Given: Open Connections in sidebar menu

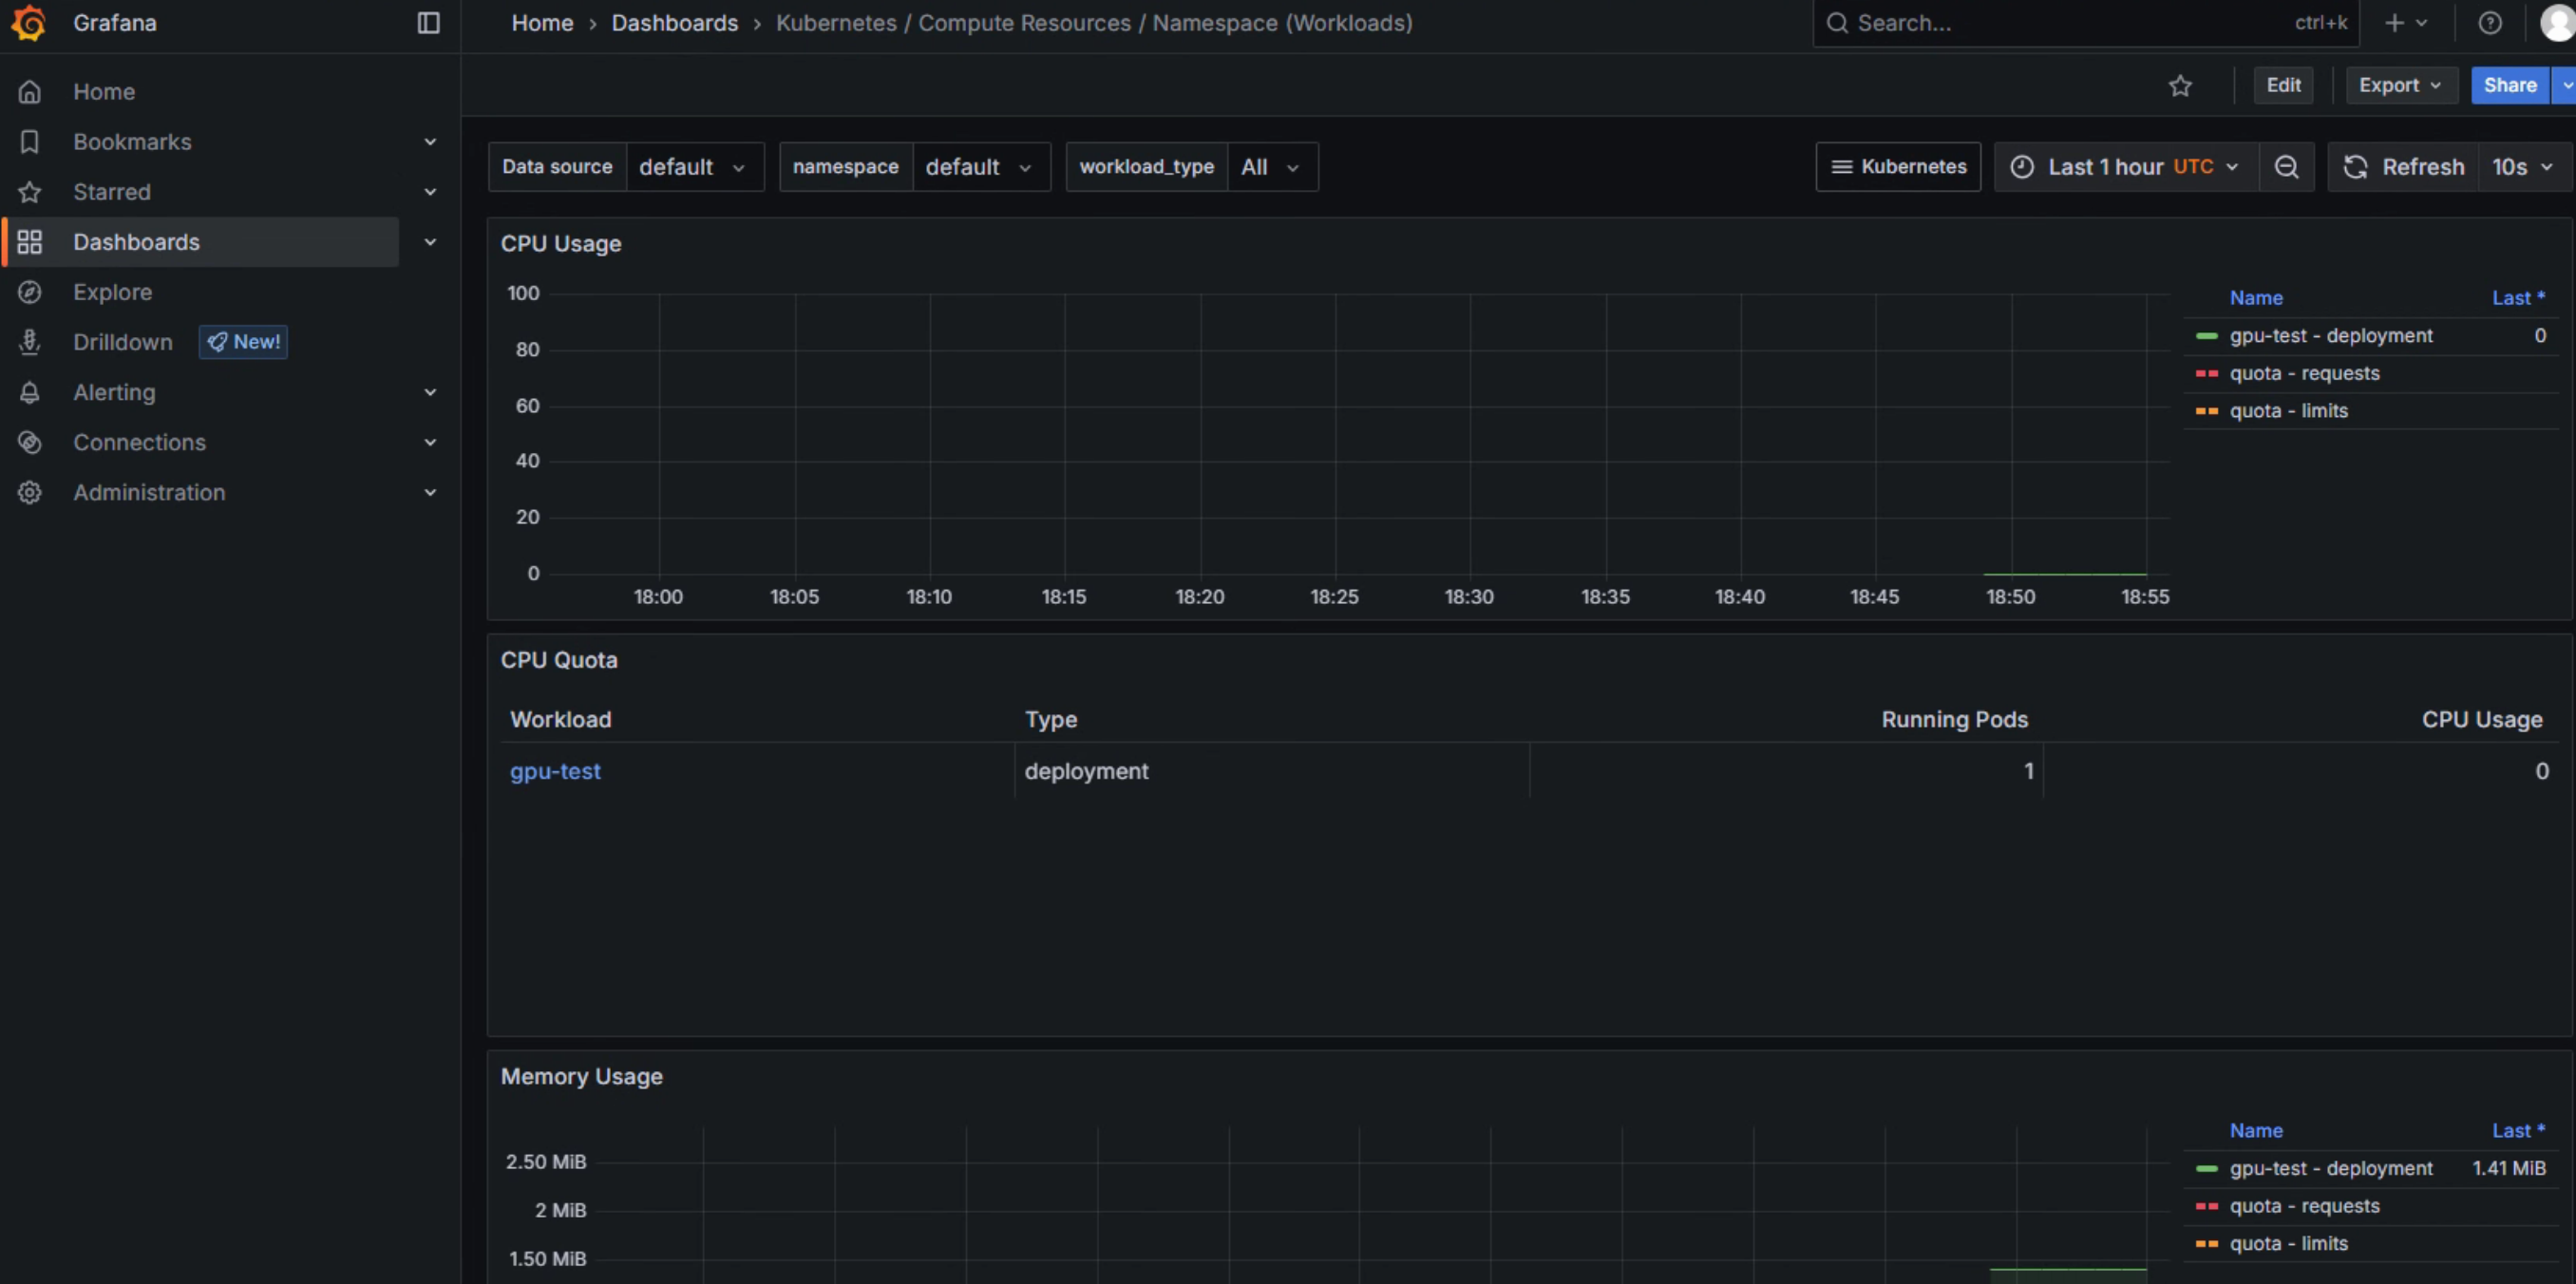Looking at the screenshot, I should coord(139,442).
